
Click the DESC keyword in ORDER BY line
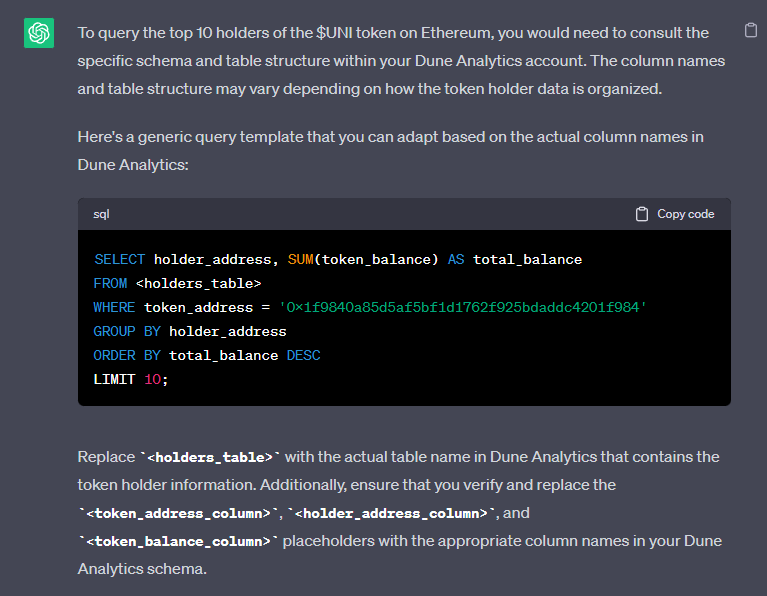pos(303,355)
